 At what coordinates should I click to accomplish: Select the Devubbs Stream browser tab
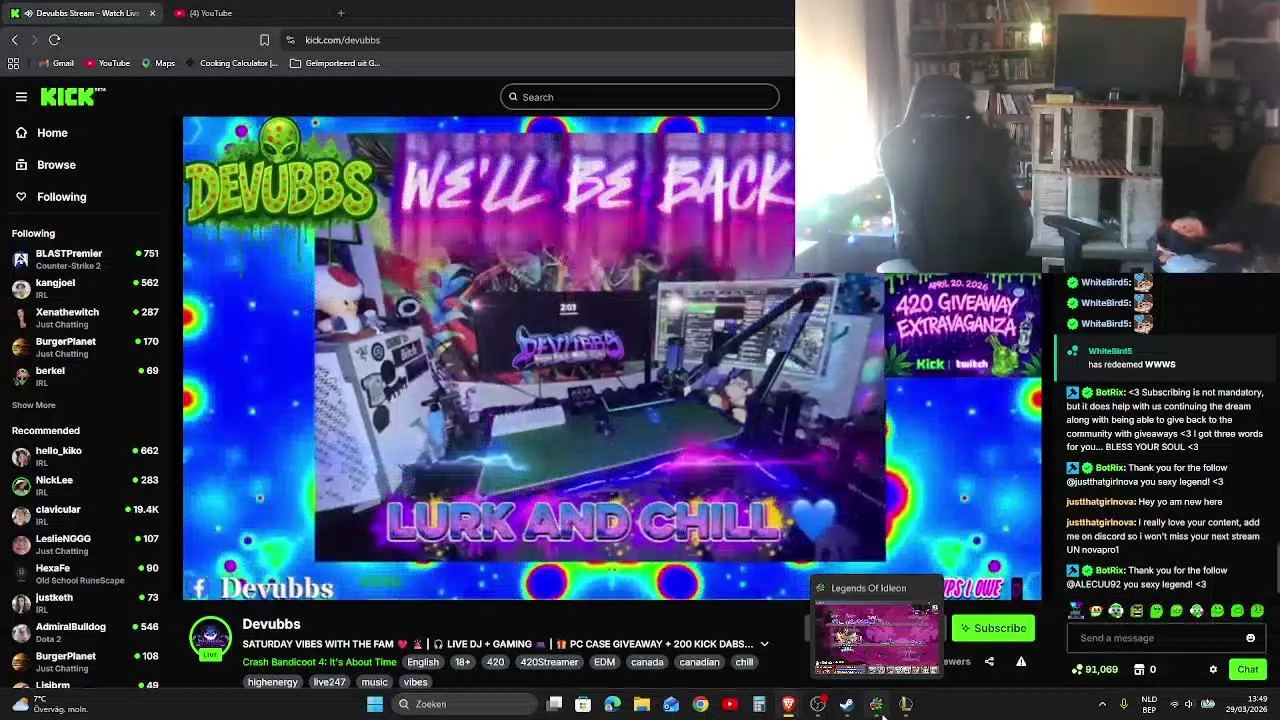tap(82, 13)
